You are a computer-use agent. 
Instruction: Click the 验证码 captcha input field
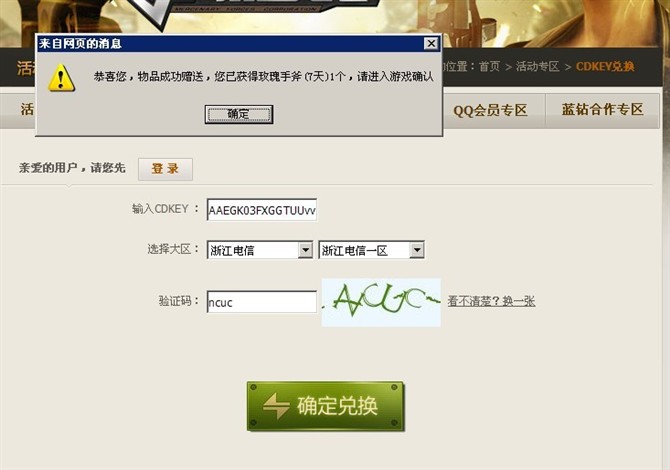pyautogui.click(x=262, y=302)
